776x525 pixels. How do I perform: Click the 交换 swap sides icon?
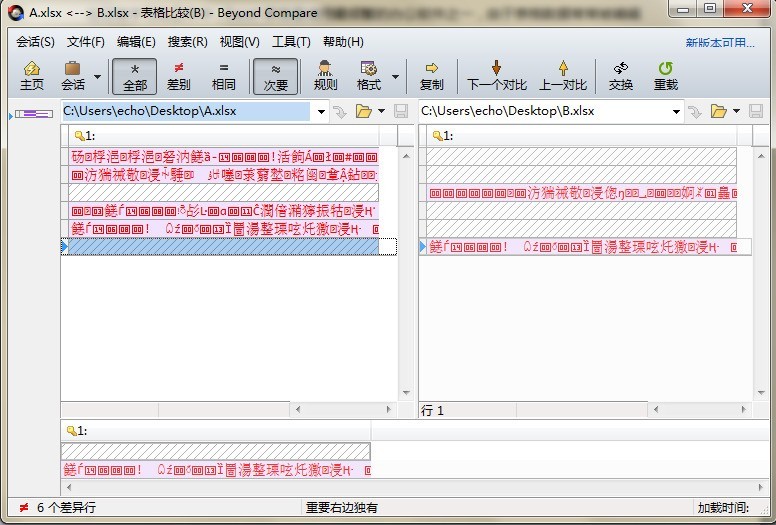(x=621, y=76)
